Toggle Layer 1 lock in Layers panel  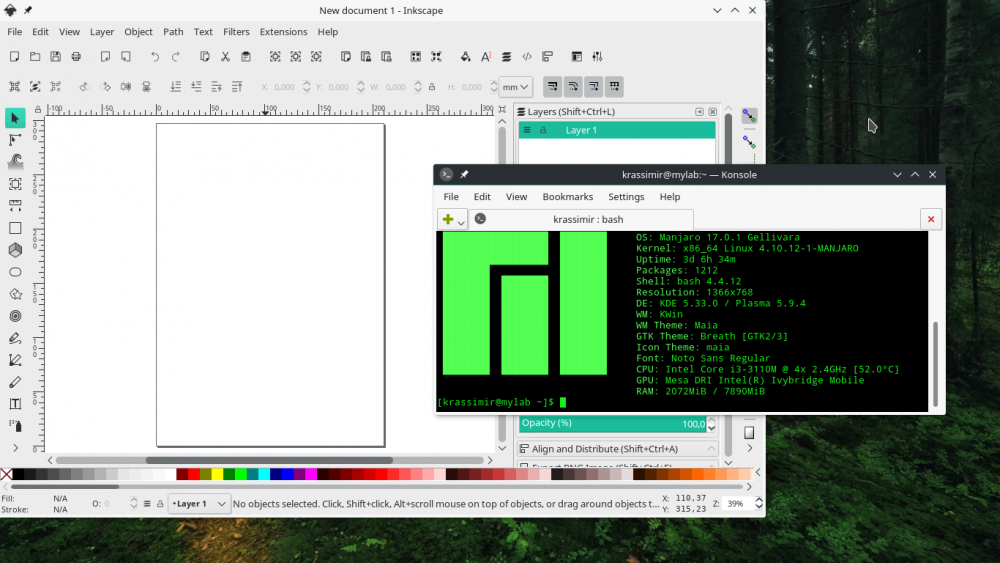(543, 130)
